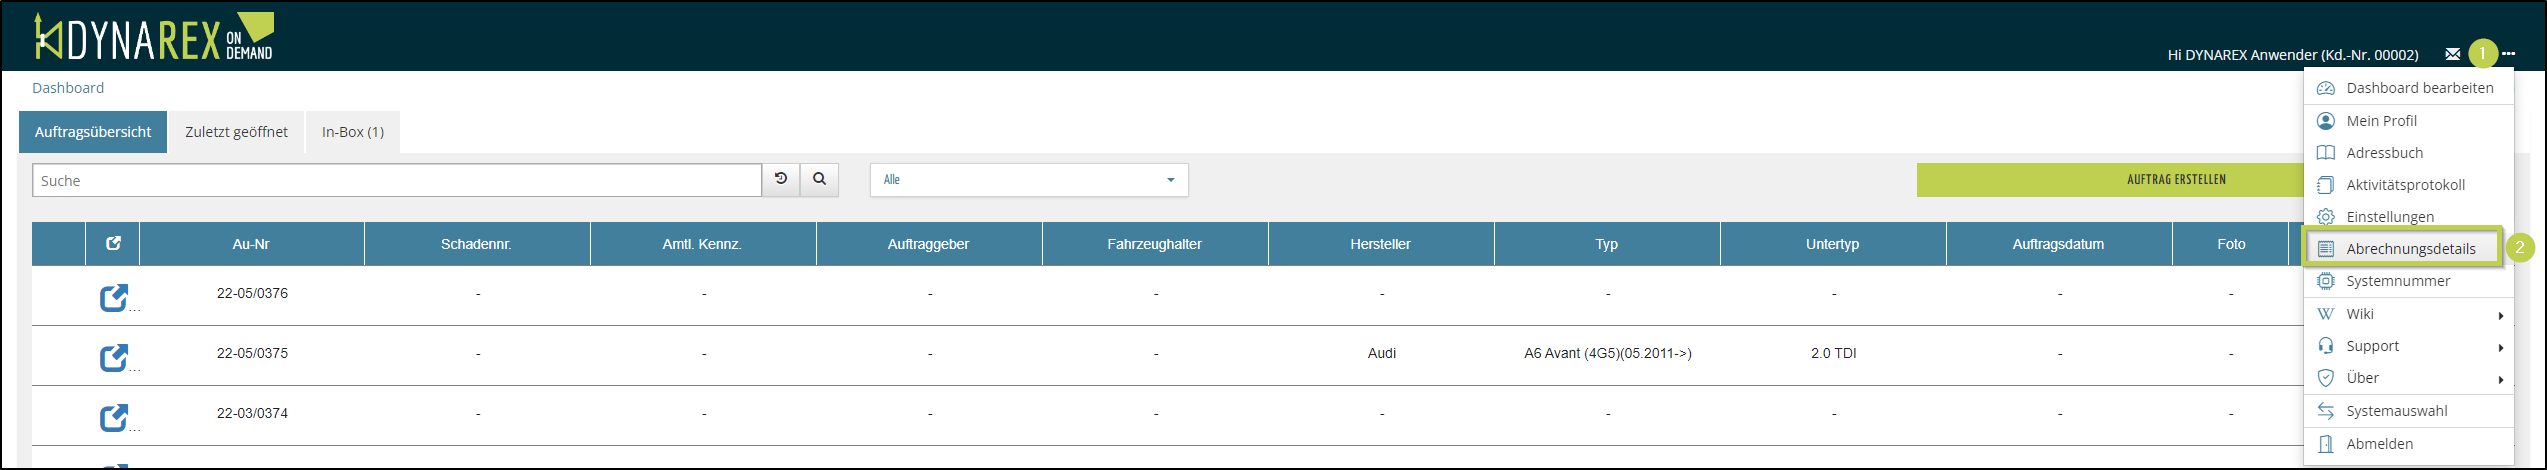Viewport: 2547px width, 470px height.
Task: Select Abrechnungsdetails from the menu
Action: (2410, 249)
